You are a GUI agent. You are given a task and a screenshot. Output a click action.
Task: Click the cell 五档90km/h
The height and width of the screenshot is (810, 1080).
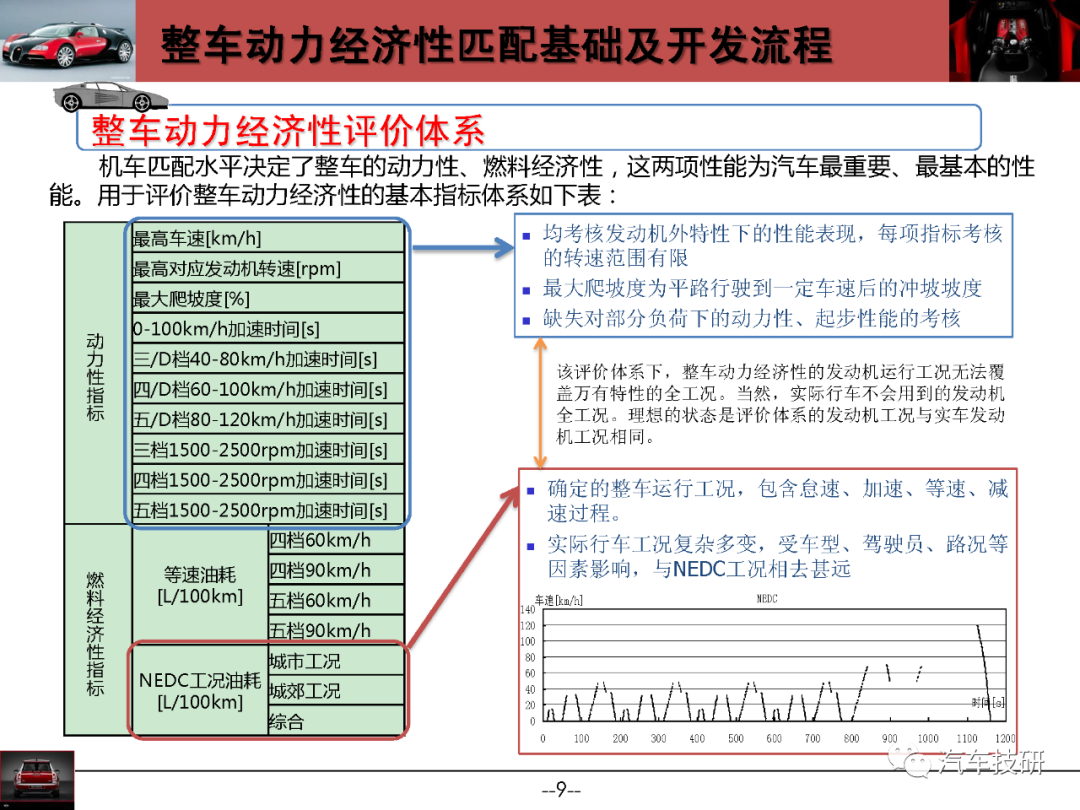tap(335, 630)
